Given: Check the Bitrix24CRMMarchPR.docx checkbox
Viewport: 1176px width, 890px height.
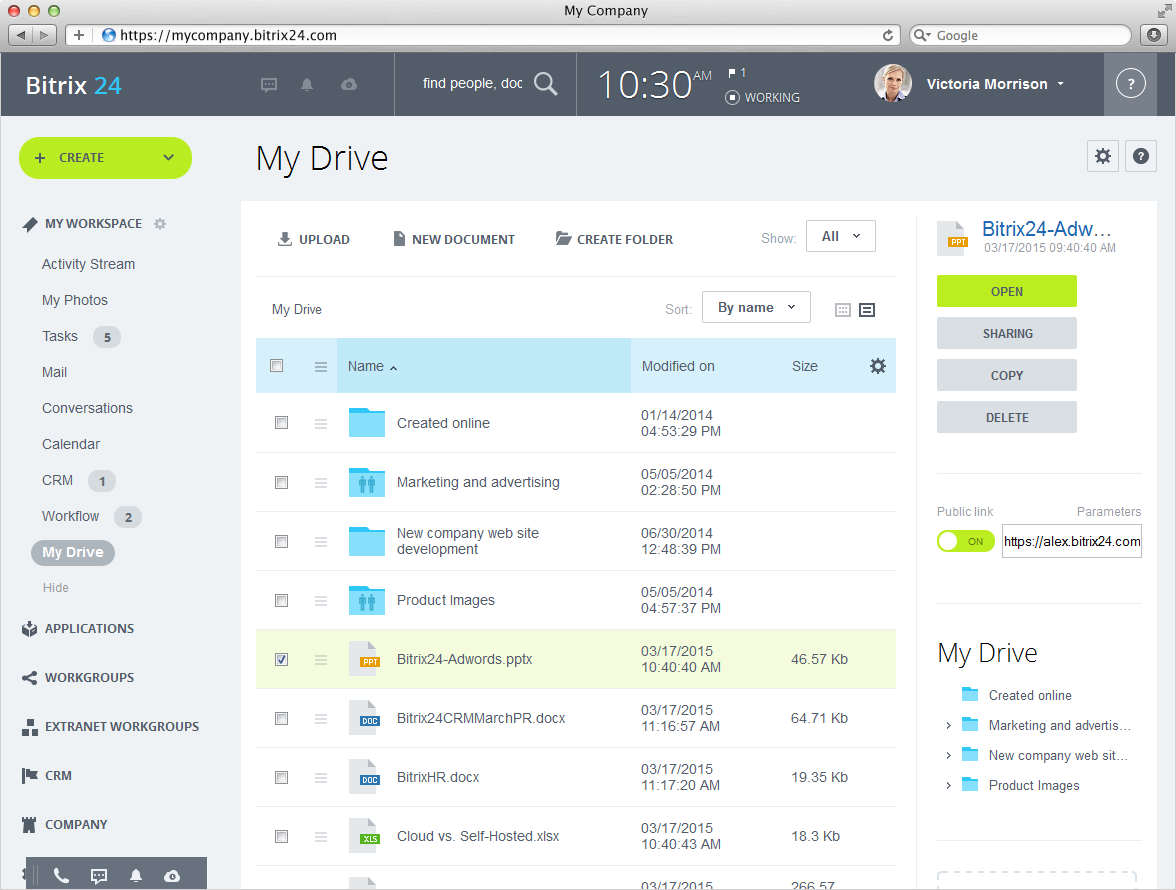Looking at the screenshot, I should [281, 718].
